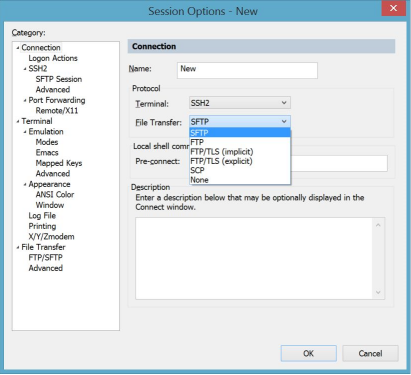Select ANSI Color category
The image size is (411, 375).
[x=55, y=195]
